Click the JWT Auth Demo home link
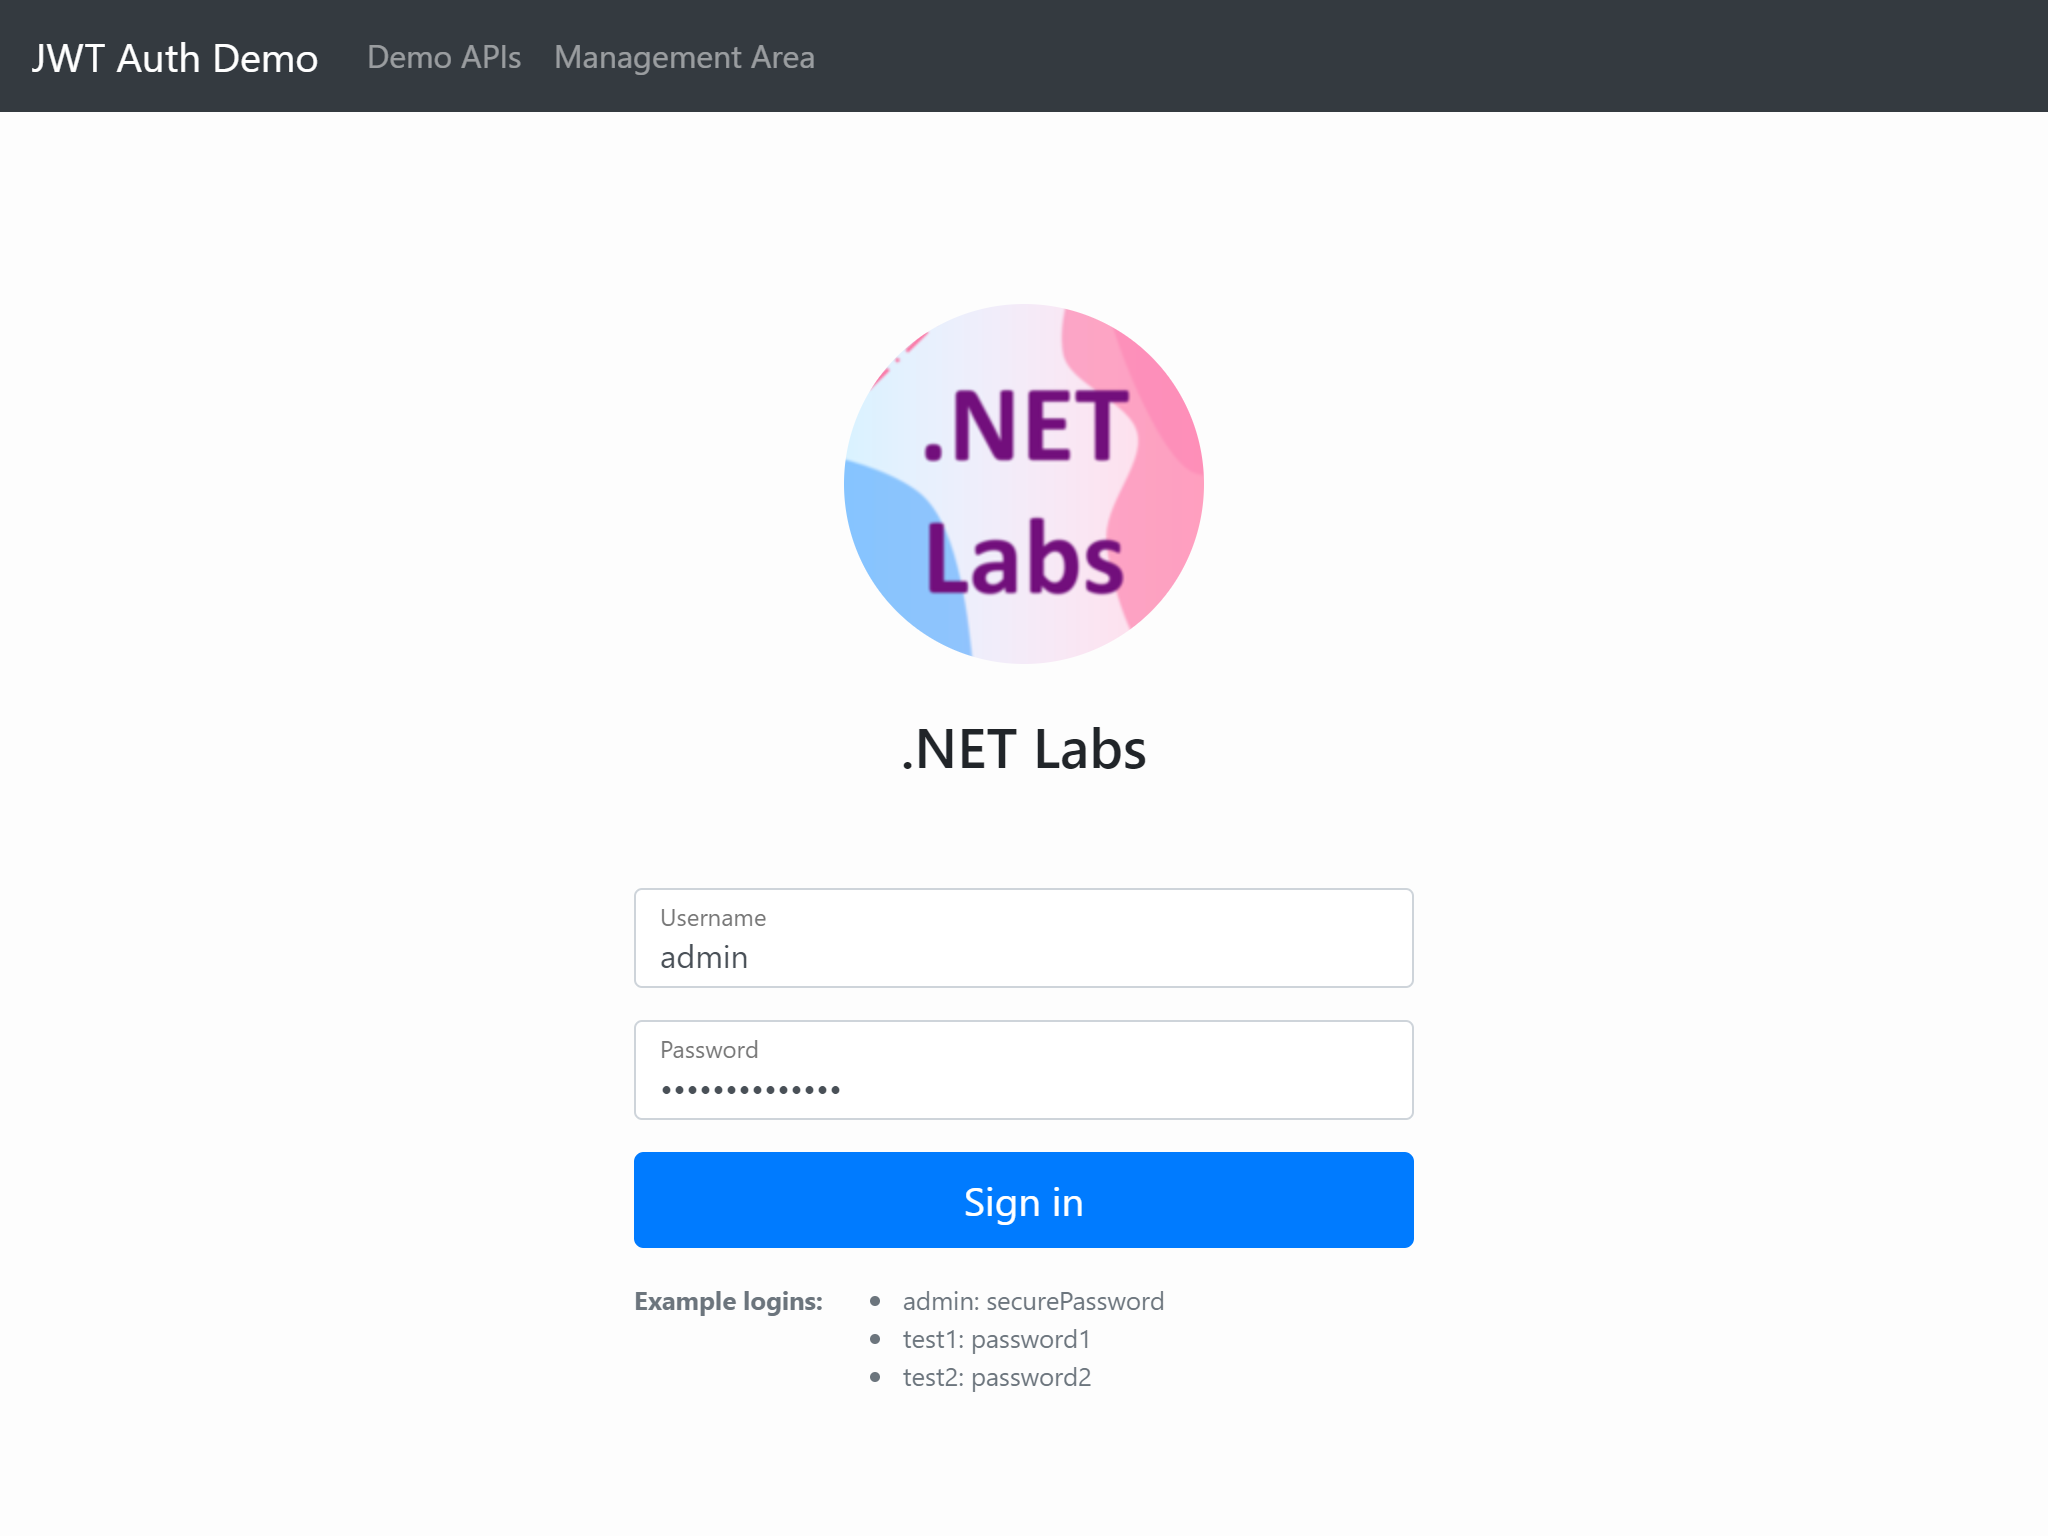This screenshot has height=1536, width=2048. pos(176,55)
